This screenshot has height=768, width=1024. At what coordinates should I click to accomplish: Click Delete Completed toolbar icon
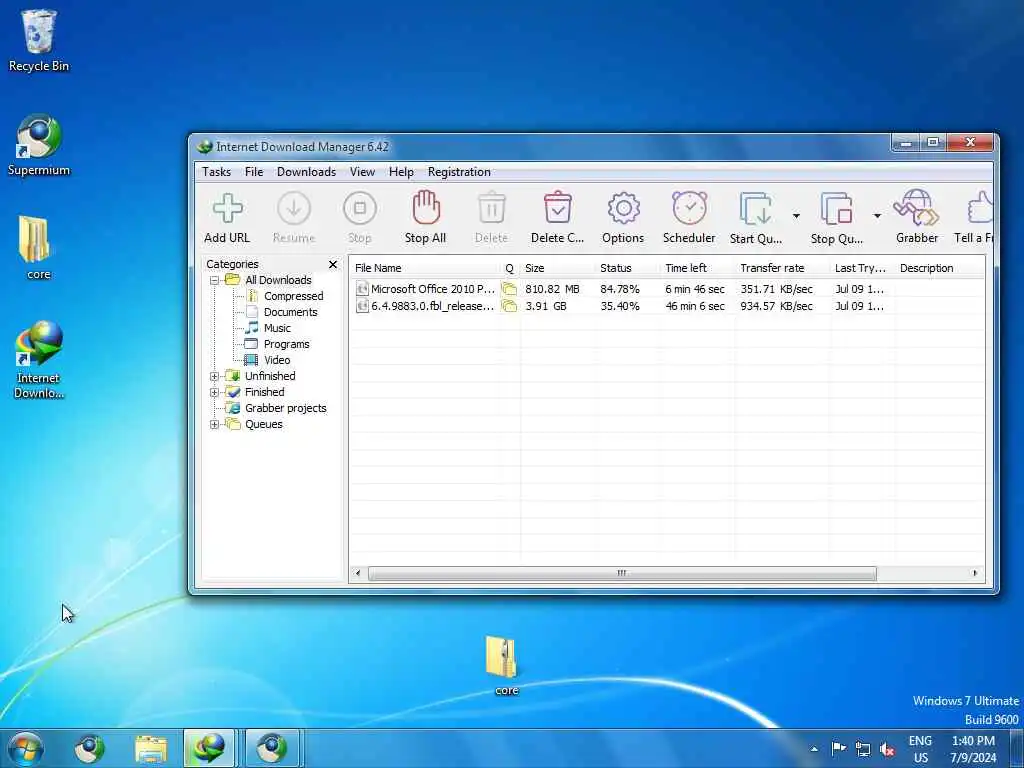[x=557, y=217]
